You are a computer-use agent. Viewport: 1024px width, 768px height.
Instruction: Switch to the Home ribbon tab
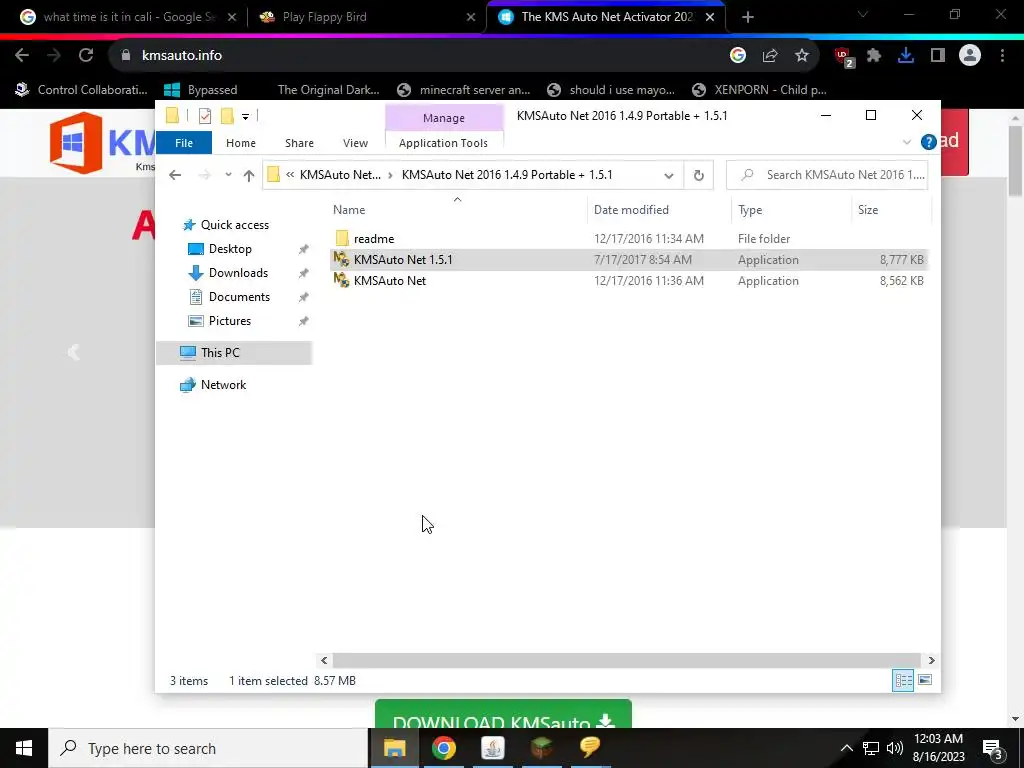(240, 143)
